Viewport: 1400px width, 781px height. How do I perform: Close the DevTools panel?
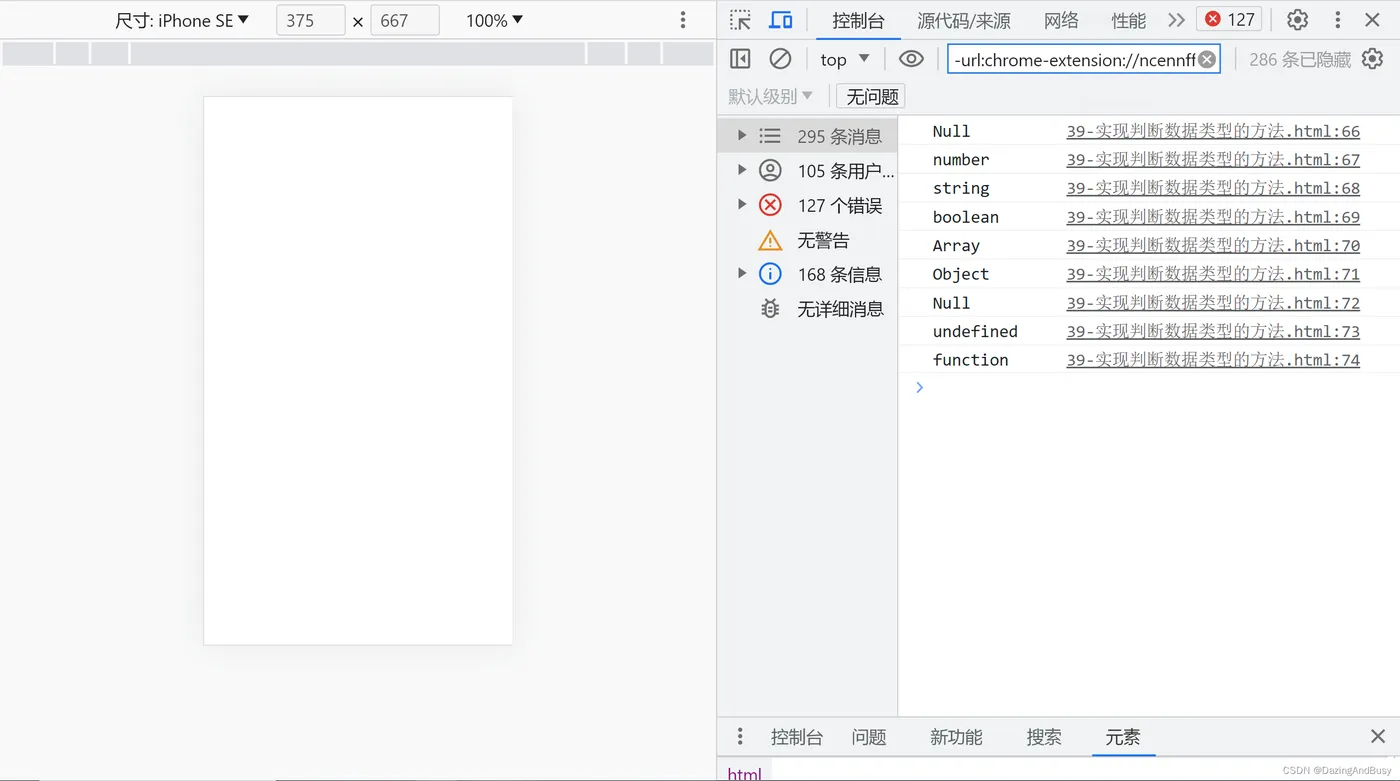pyautogui.click(x=1372, y=20)
